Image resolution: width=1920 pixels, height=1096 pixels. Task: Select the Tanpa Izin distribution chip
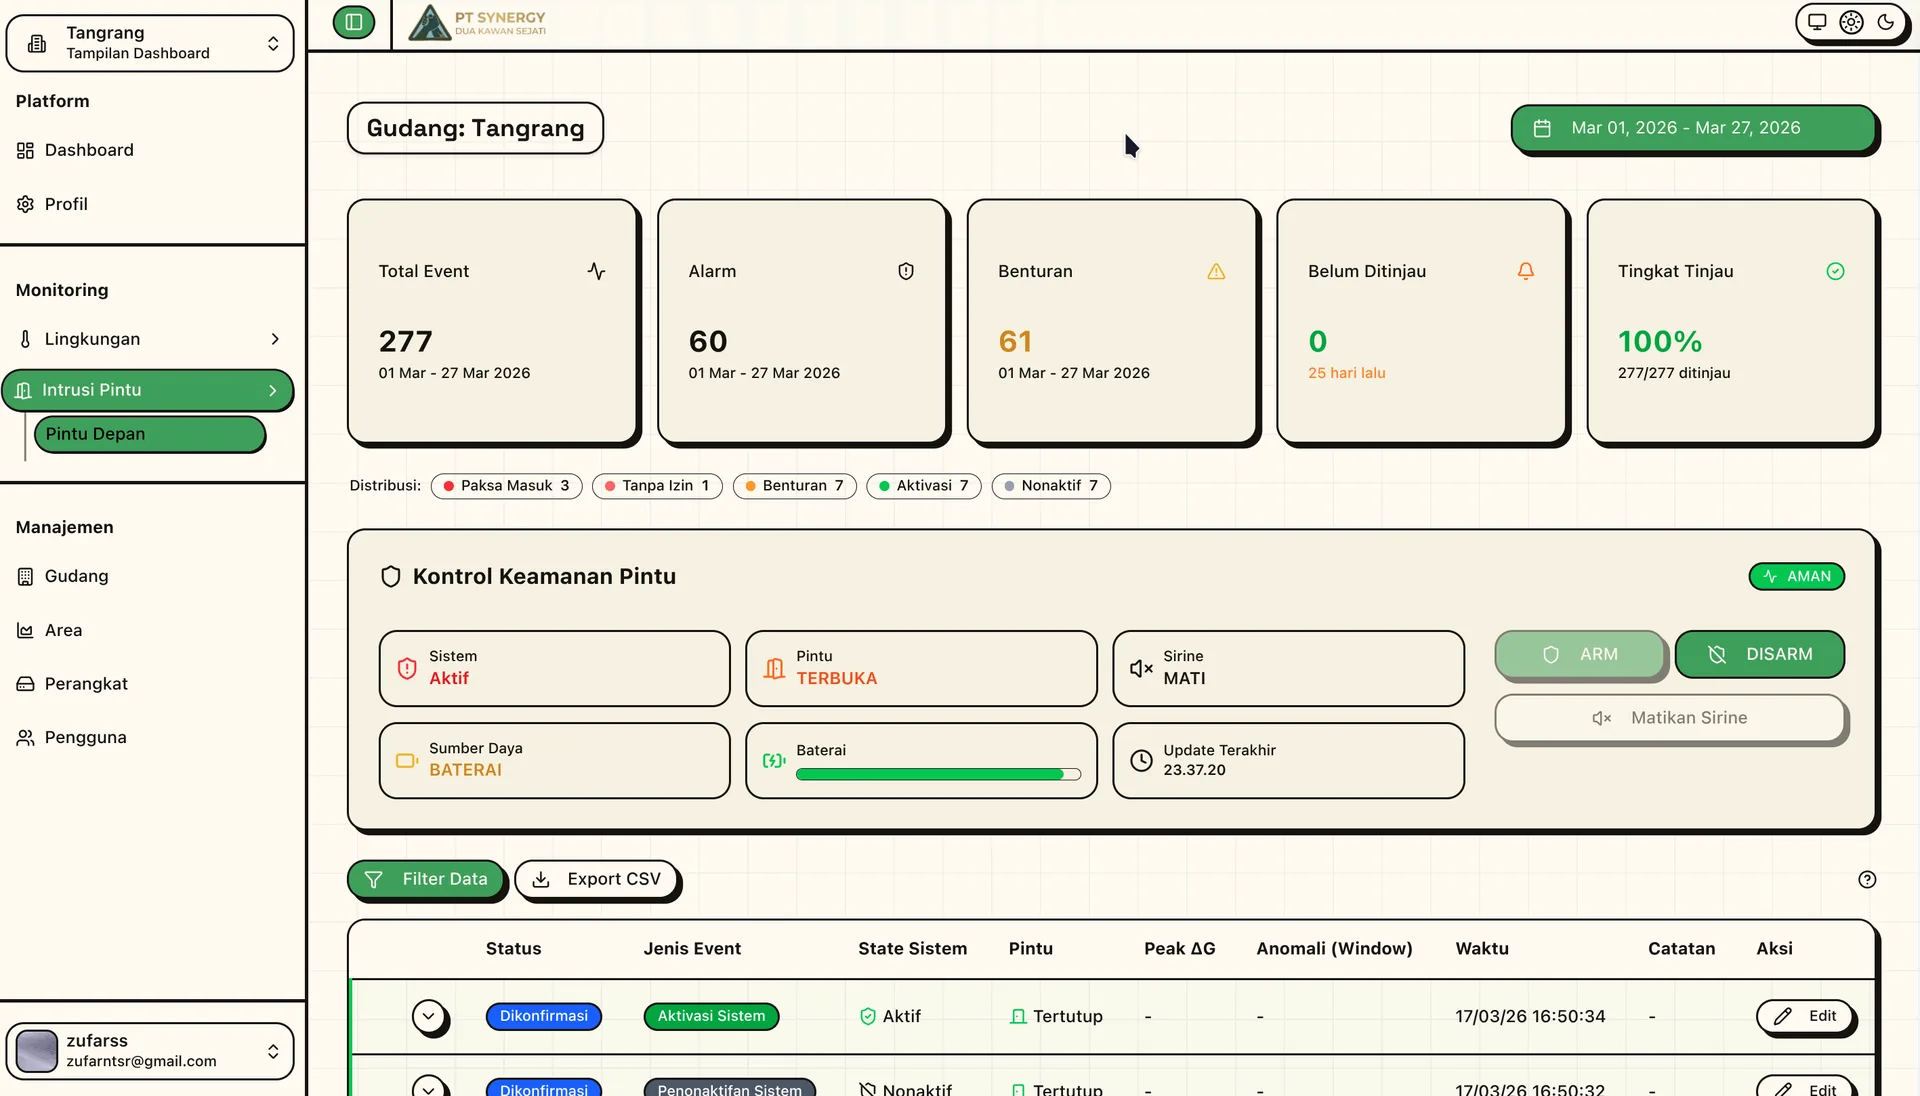(x=657, y=486)
